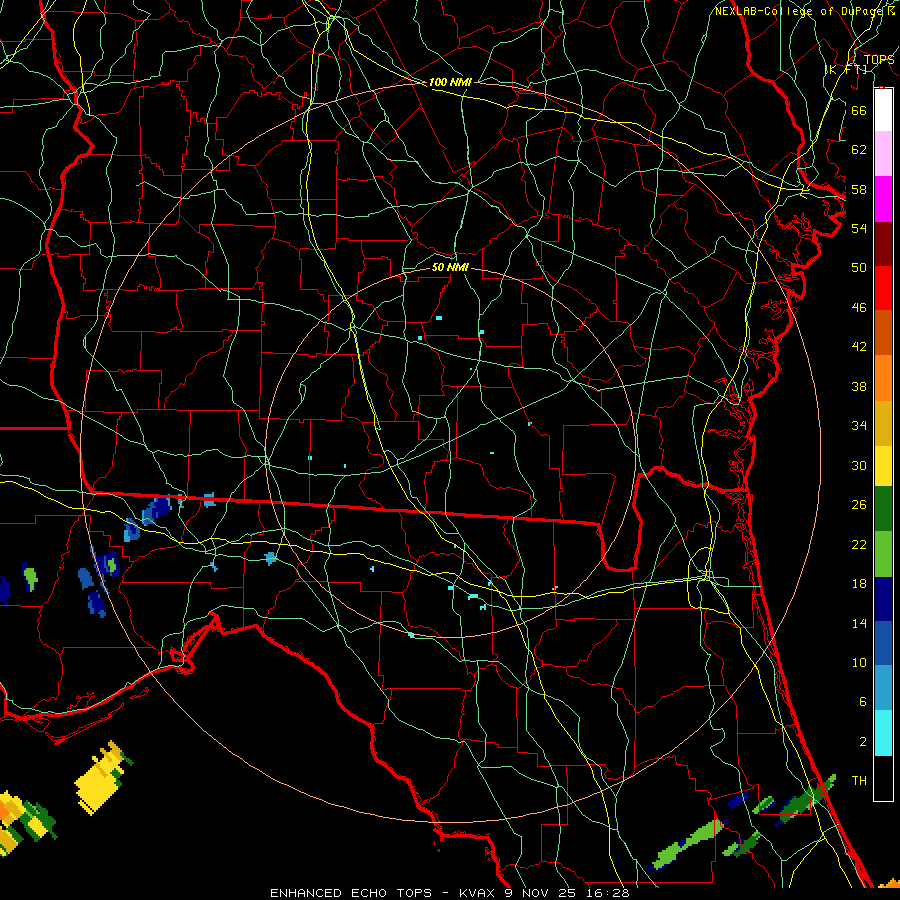Image resolution: width=900 pixels, height=900 pixels.
Task: Click the legend value '30'
Action: [859, 465]
